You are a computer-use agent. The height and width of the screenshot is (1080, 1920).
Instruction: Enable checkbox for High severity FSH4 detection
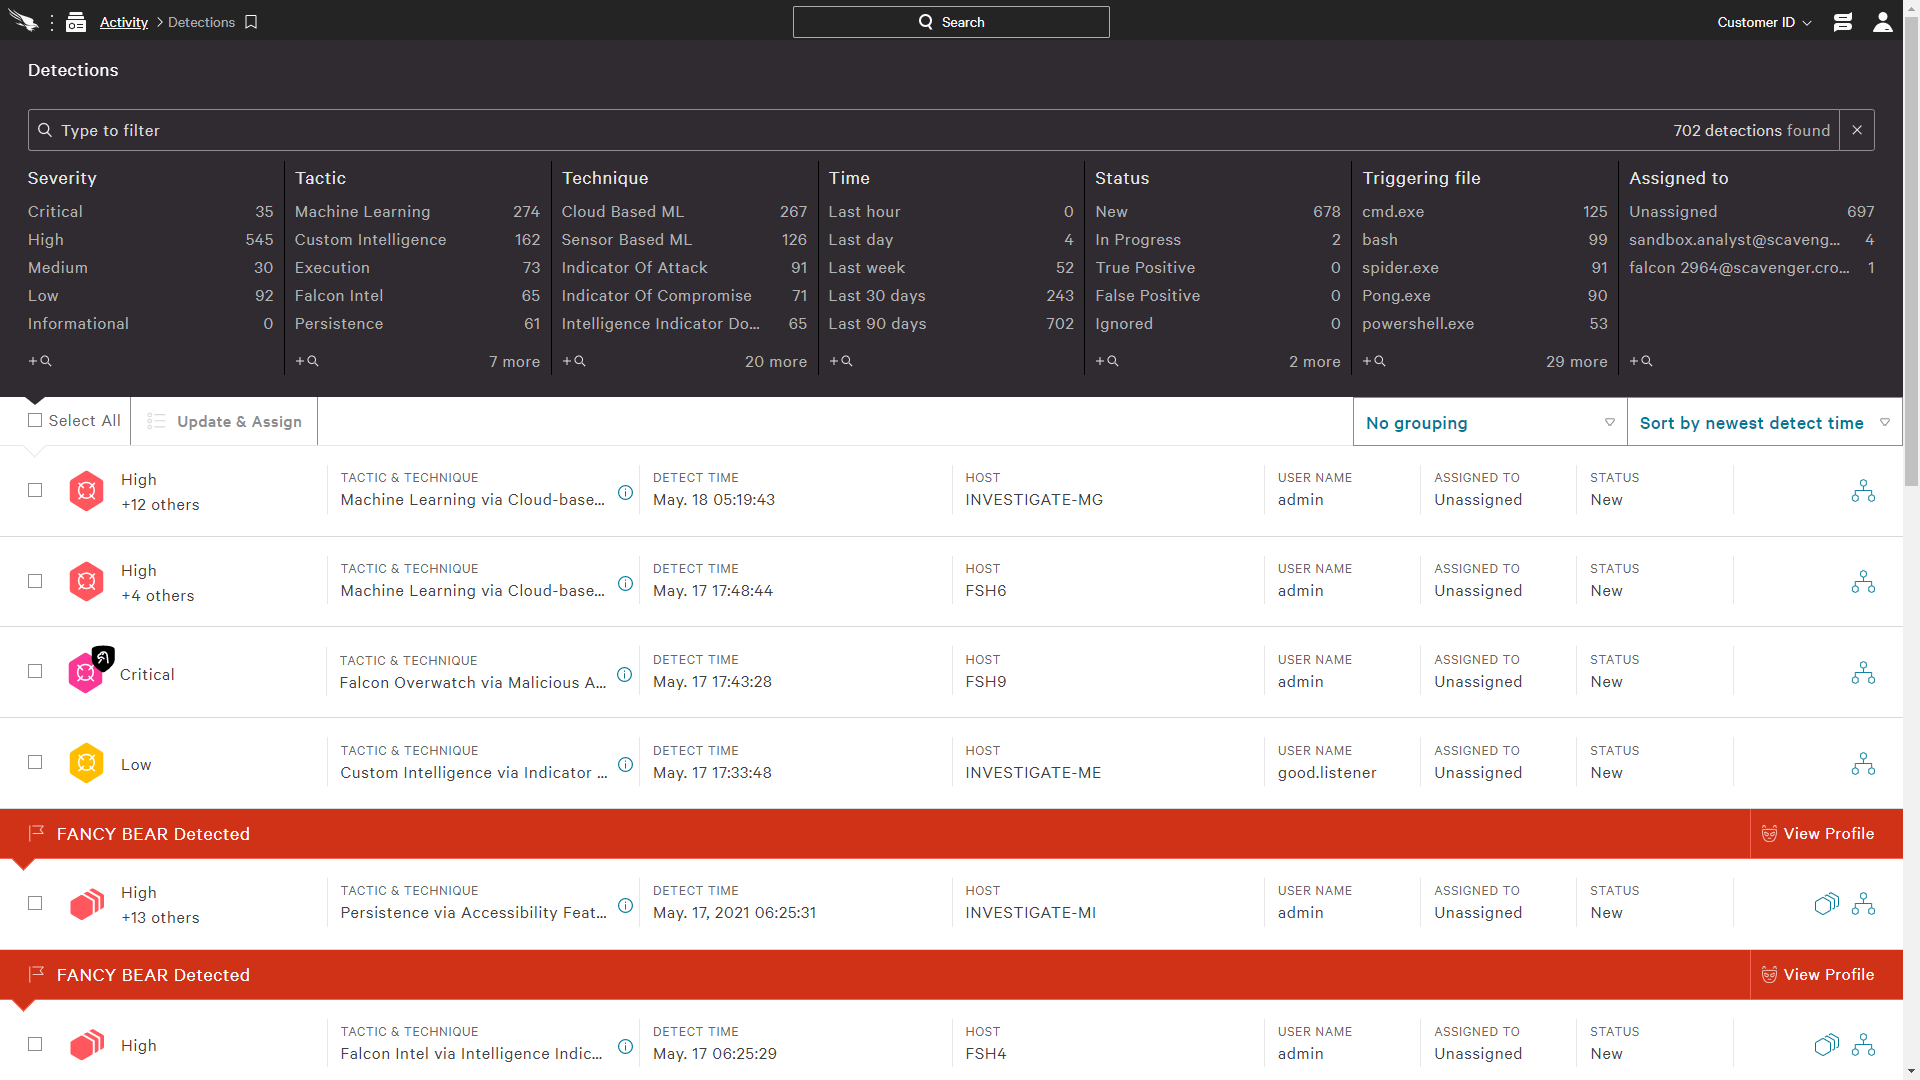(x=34, y=1044)
